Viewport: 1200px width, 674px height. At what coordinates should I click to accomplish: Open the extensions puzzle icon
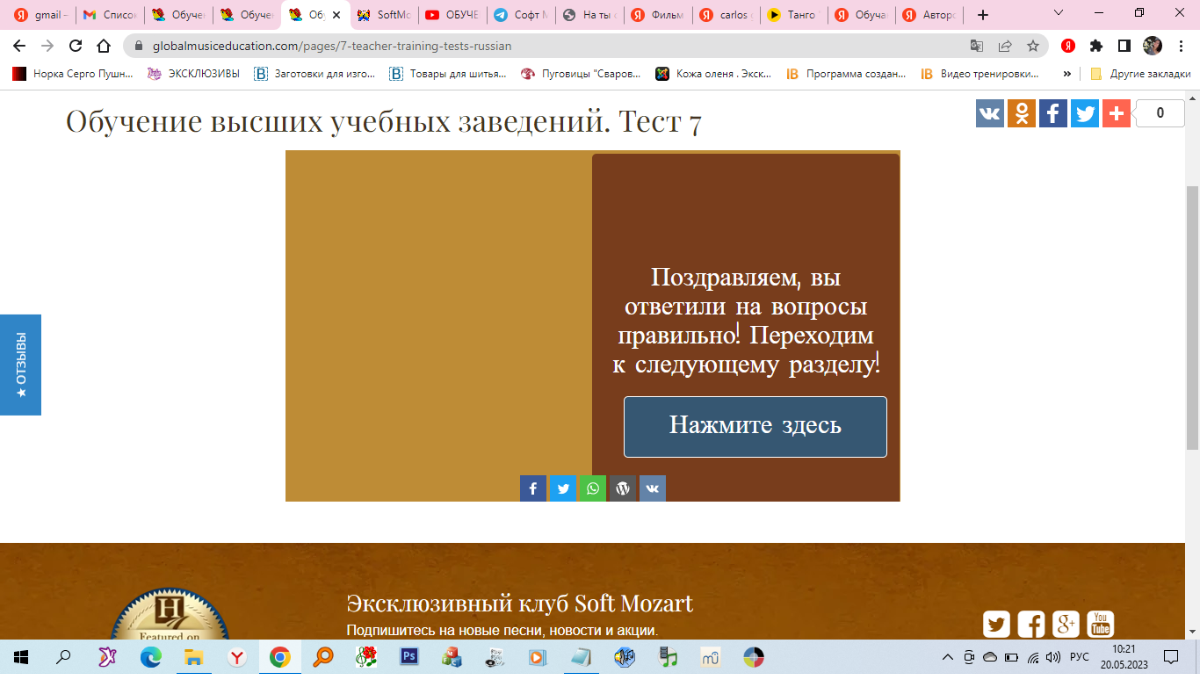point(1096,46)
